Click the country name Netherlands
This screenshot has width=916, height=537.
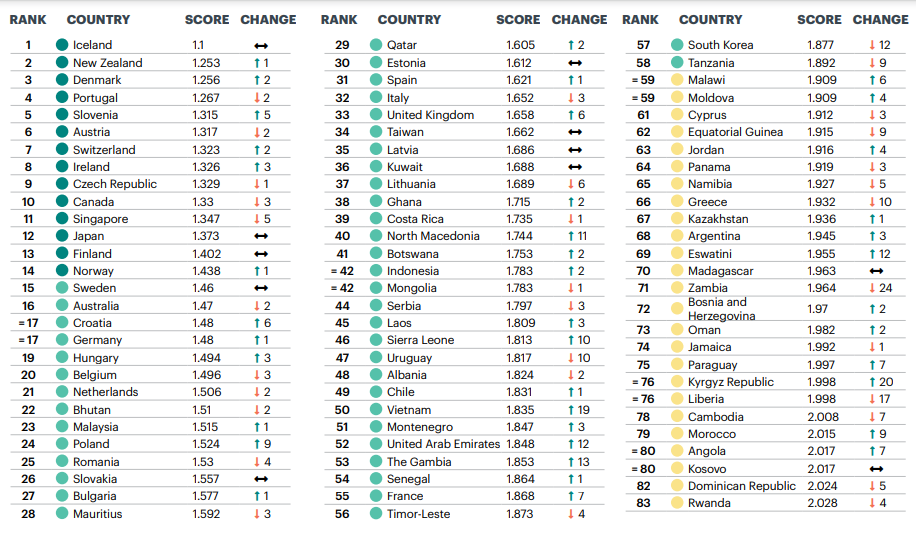106,392
